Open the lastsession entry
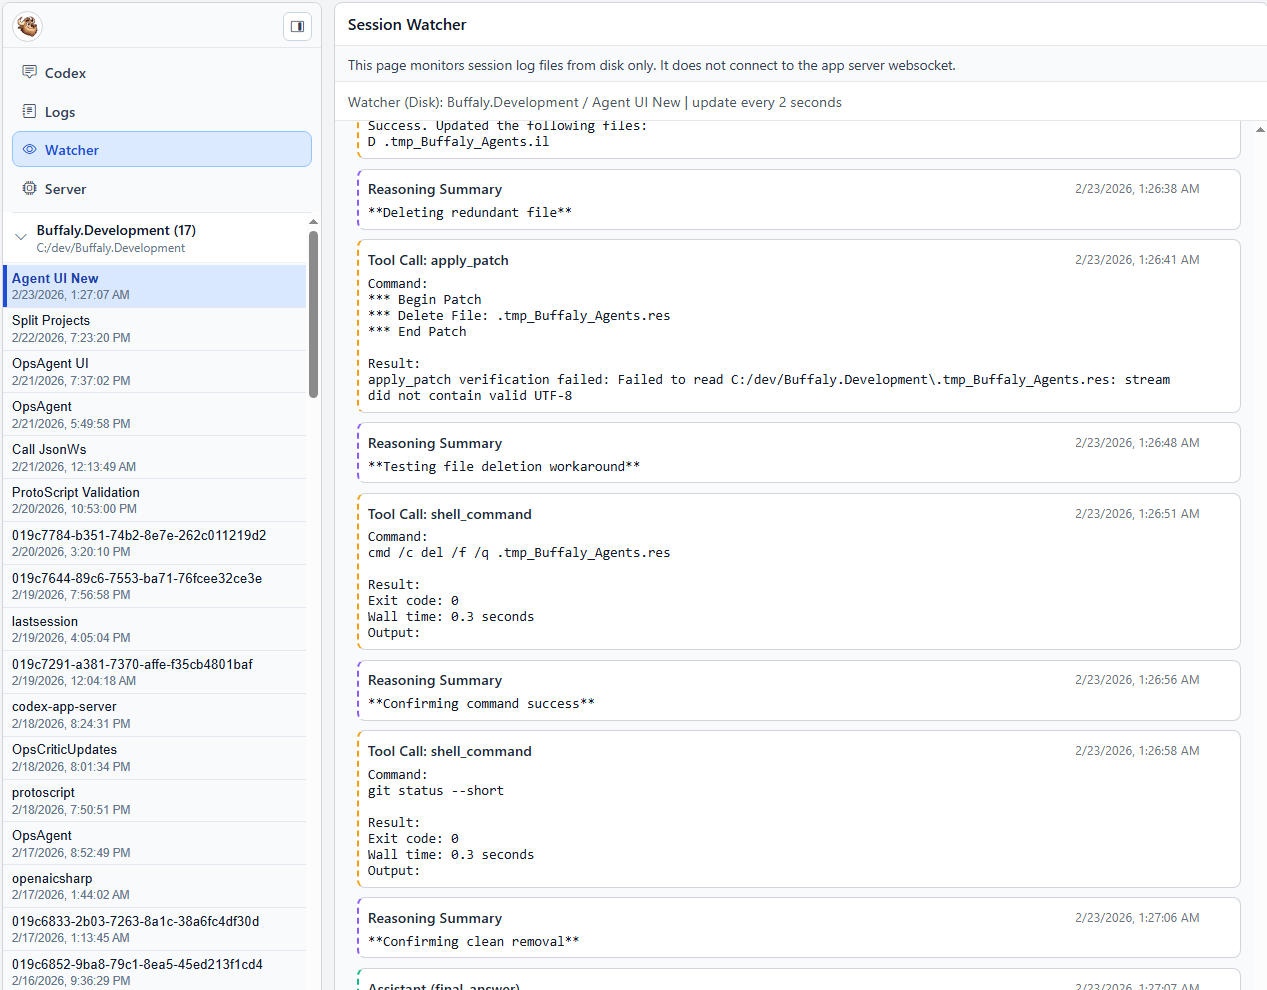The image size is (1267, 990). pos(155,630)
